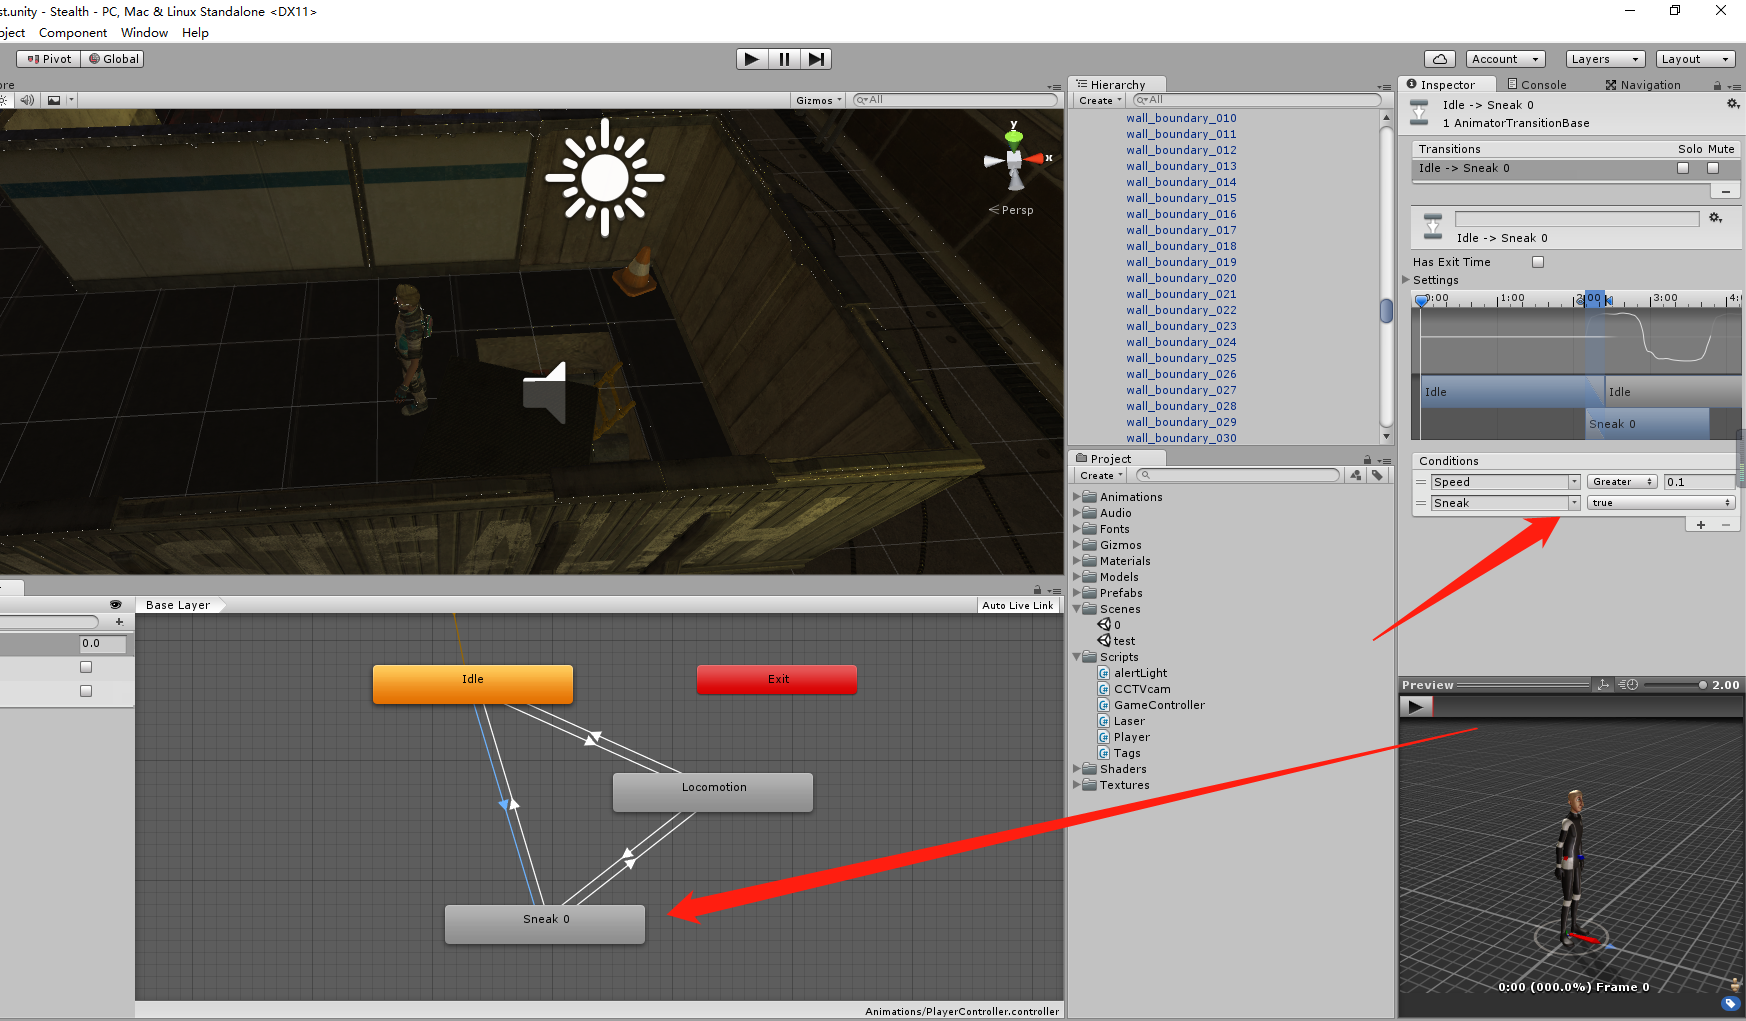Remove a condition with the minus button
Image resolution: width=1746 pixels, height=1021 pixels.
[1726, 524]
